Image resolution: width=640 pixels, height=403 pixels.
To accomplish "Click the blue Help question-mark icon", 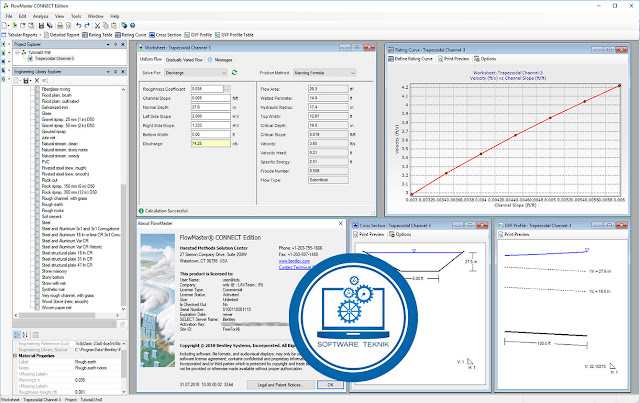I will 132,25.
